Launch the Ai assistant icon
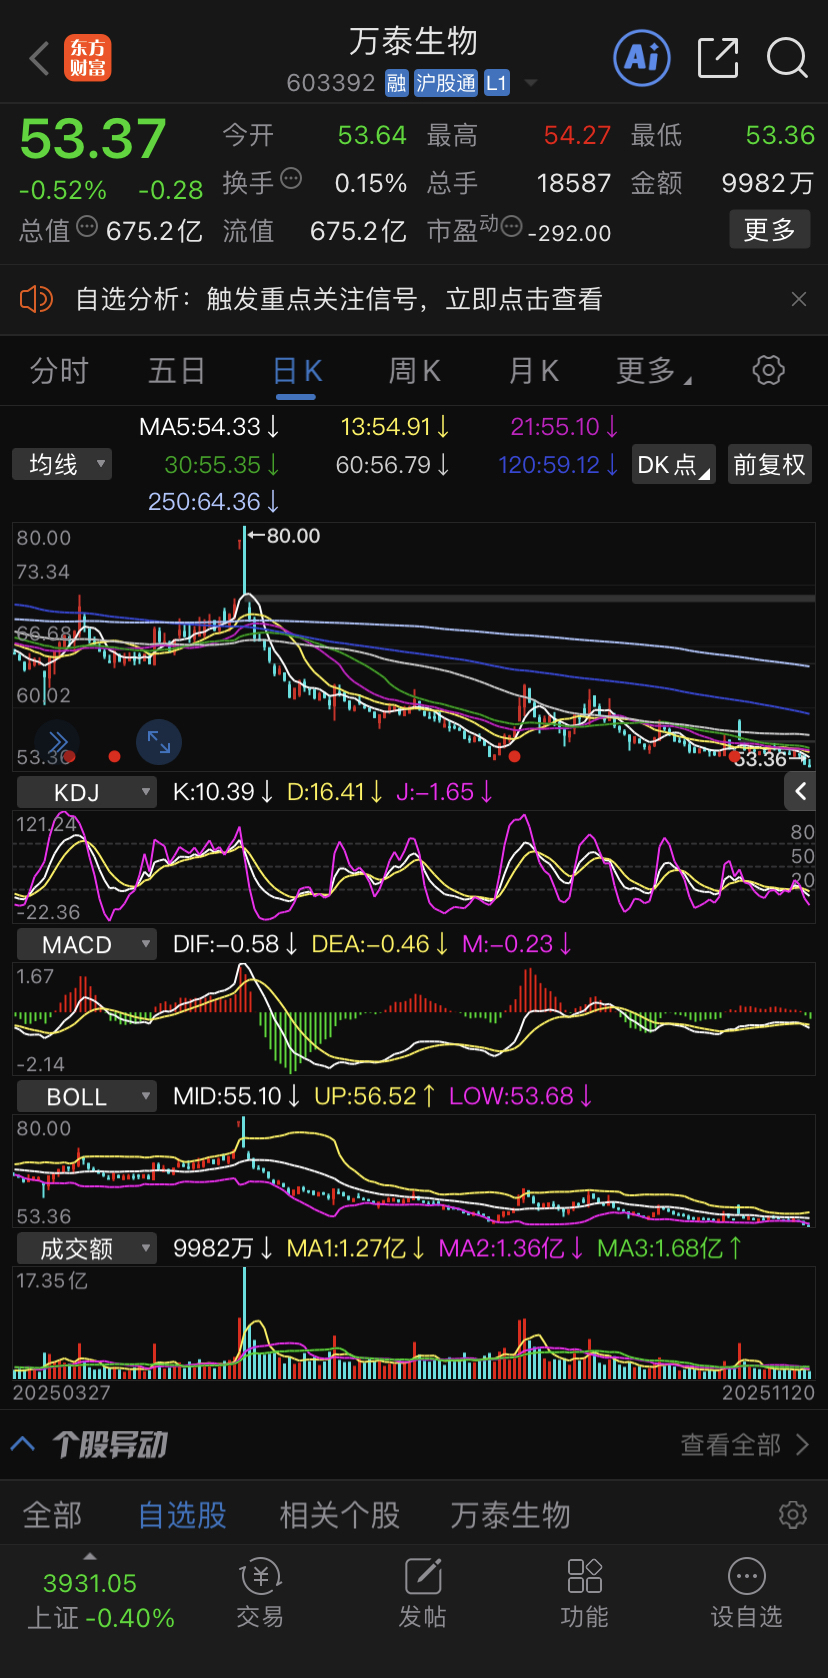The width and height of the screenshot is (828, 1678). (x=642, y=58)
